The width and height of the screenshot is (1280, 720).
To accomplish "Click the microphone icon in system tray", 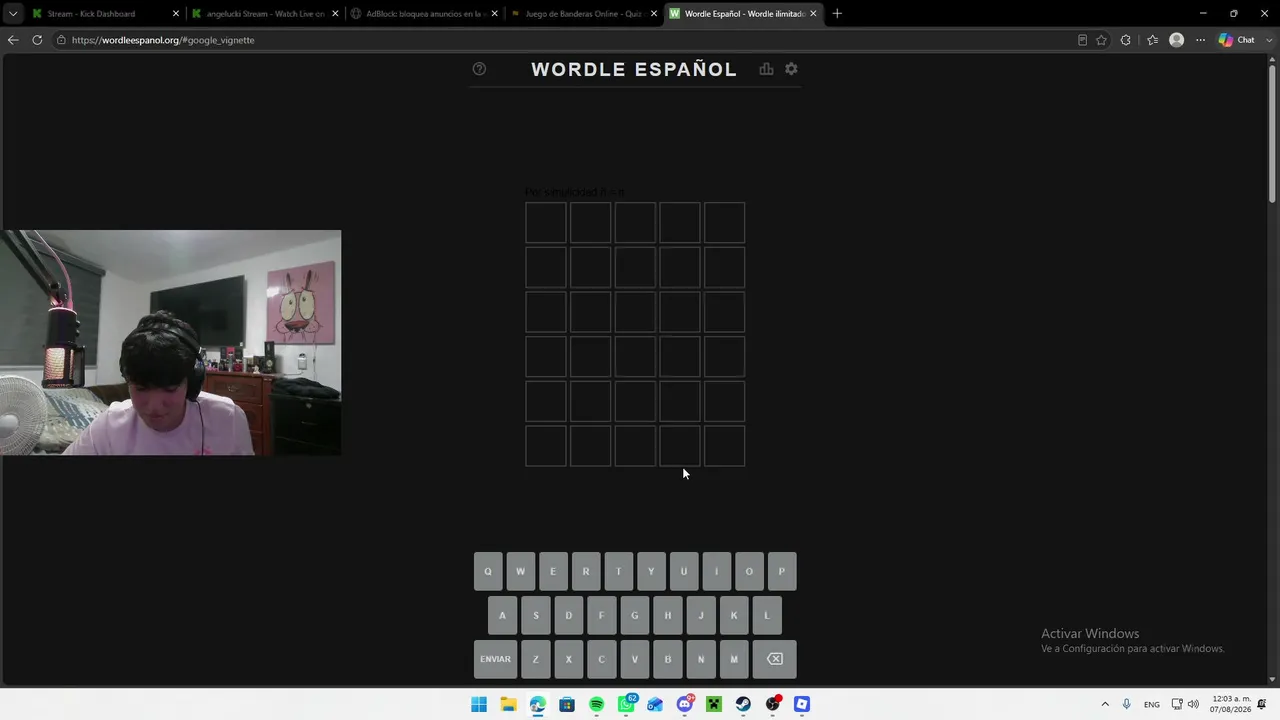I will [x=1126, y=704].
